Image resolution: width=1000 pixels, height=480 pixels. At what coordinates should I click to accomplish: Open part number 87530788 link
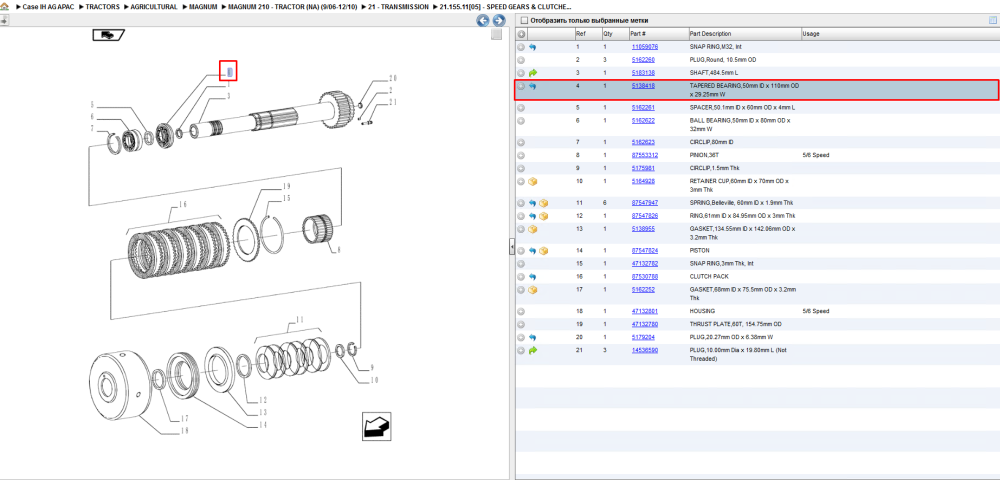pyautogui.click(x=645, y=277)
